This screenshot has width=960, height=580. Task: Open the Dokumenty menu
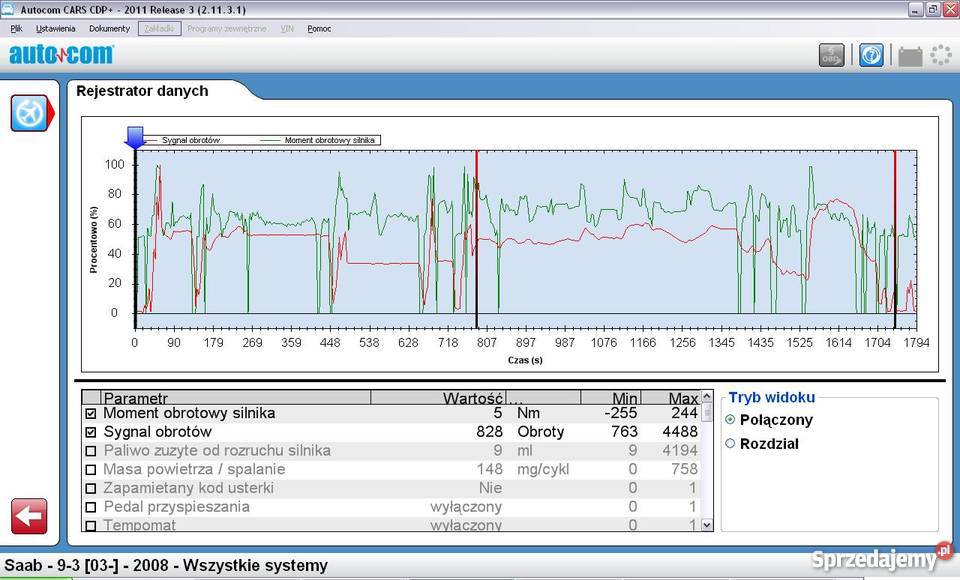pyautogui.click(x=109, y=28)
